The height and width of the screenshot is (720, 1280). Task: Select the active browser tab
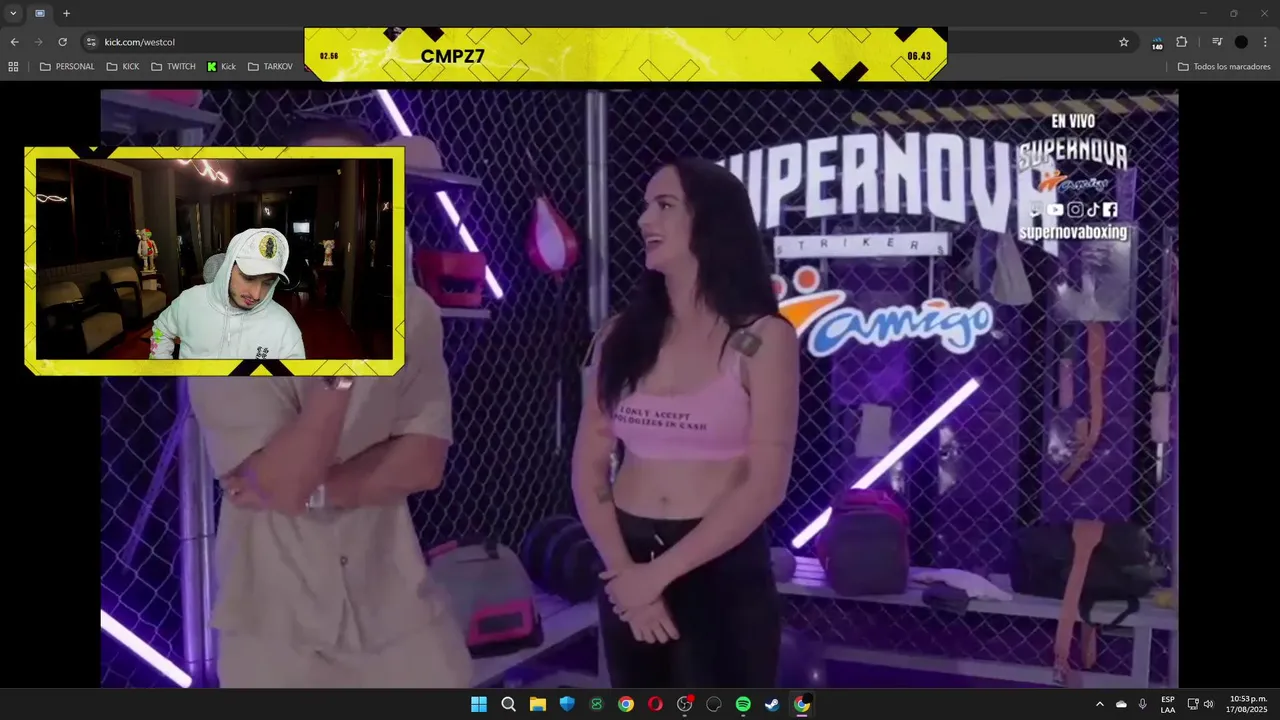(x=40, y=13)
